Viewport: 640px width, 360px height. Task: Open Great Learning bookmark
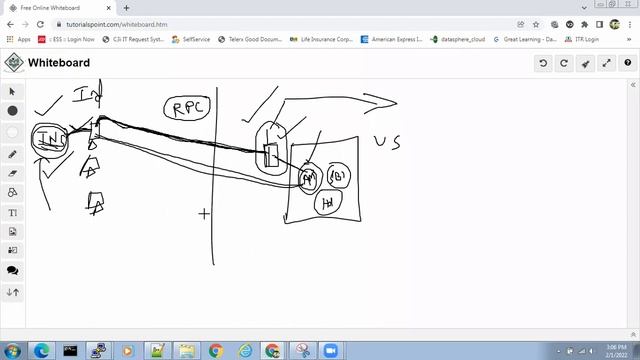coord(525,39)
